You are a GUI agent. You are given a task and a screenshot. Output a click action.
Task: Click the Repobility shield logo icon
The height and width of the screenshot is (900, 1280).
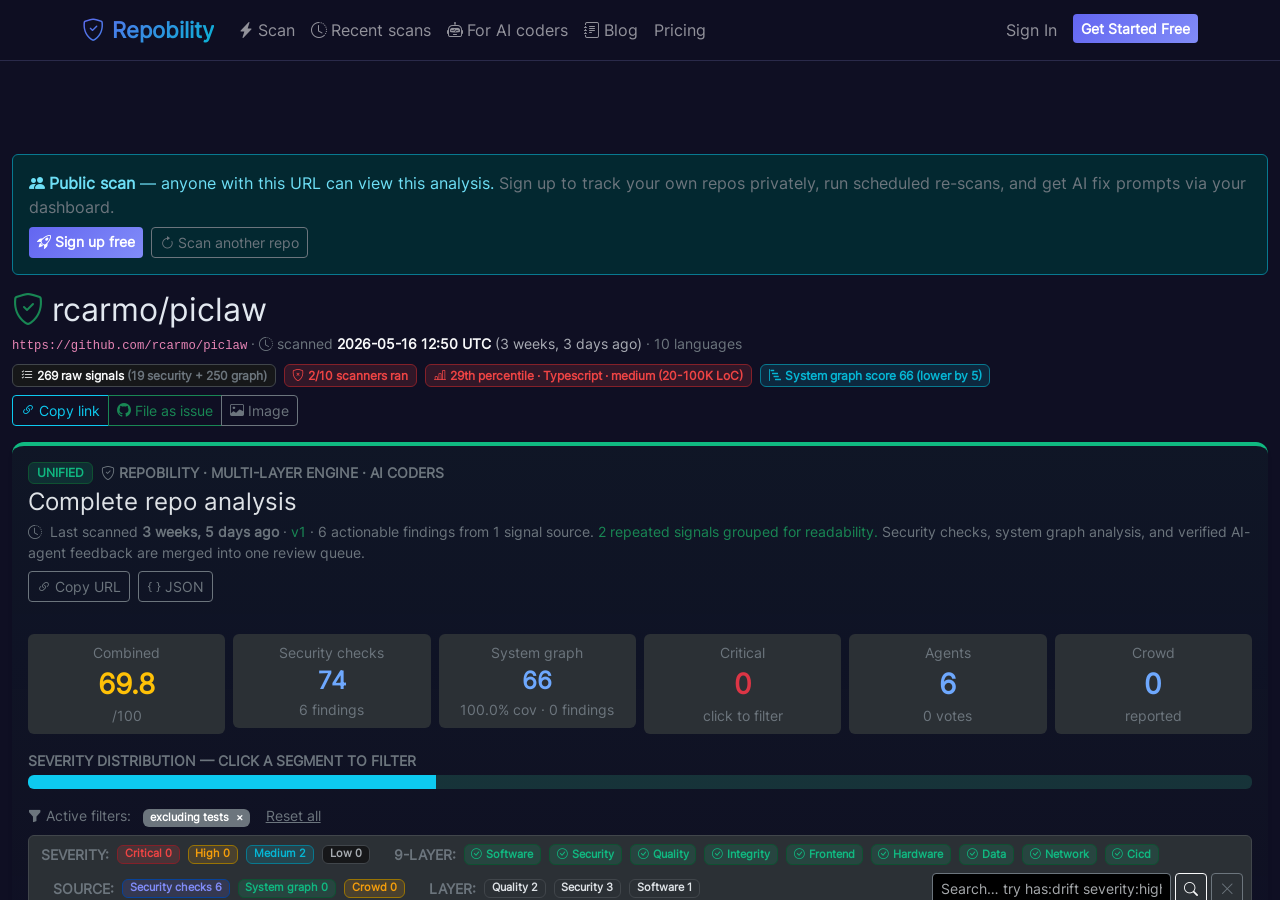pyautogui.click(x=93, y=30)
